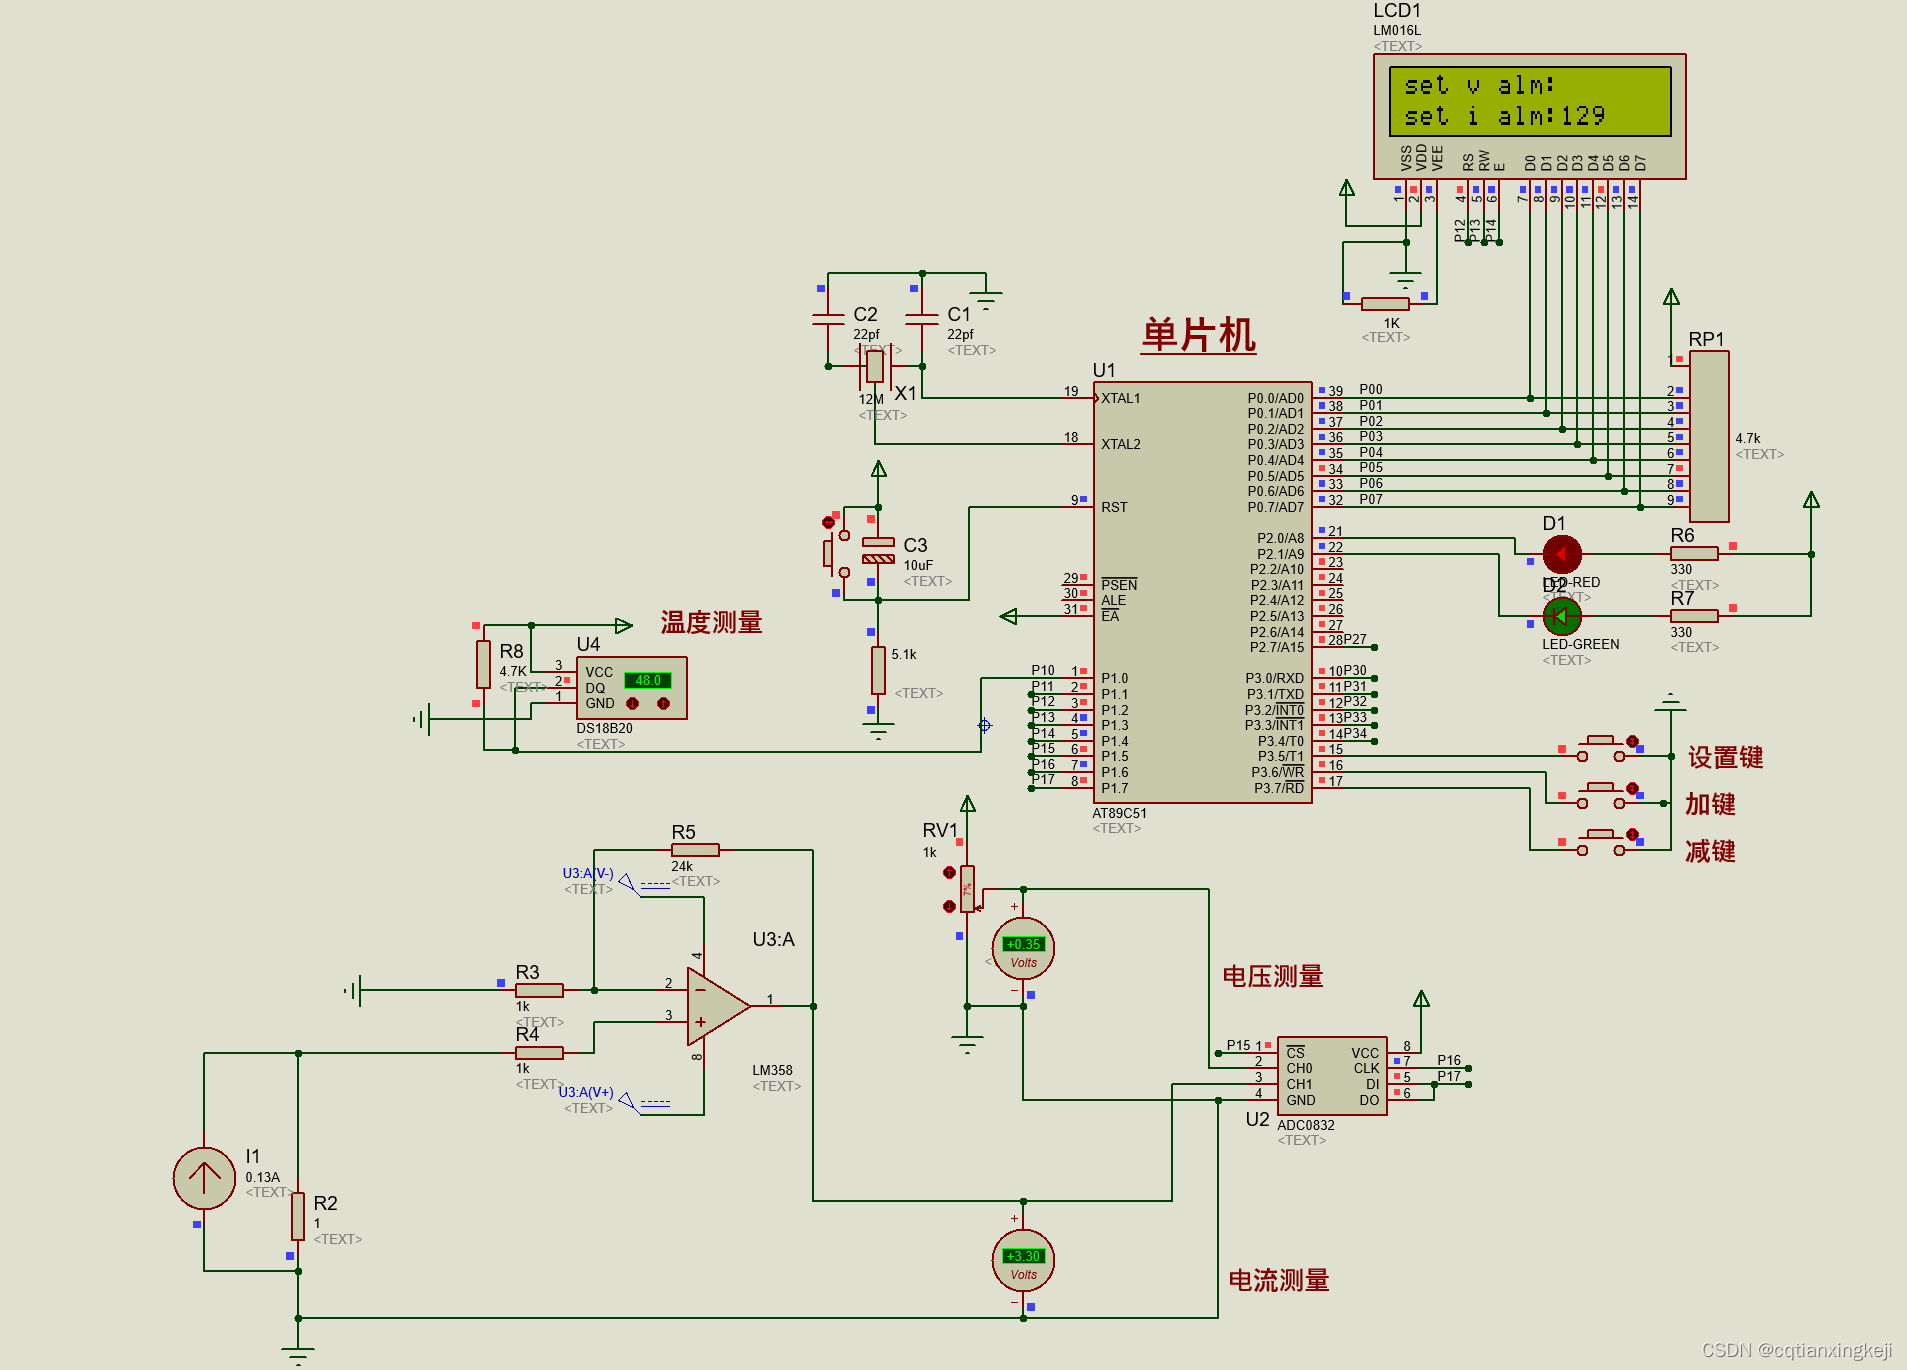Click the 电流测量 section label

pyautogui.click(x=1279, y=1281)
